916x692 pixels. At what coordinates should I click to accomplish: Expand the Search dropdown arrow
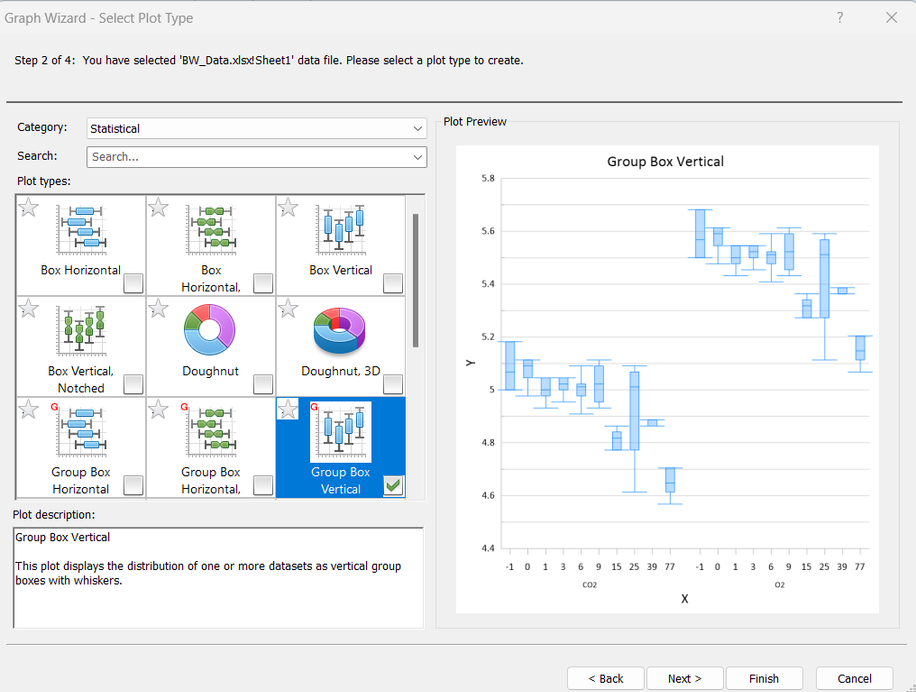click(x=417, y=157)
